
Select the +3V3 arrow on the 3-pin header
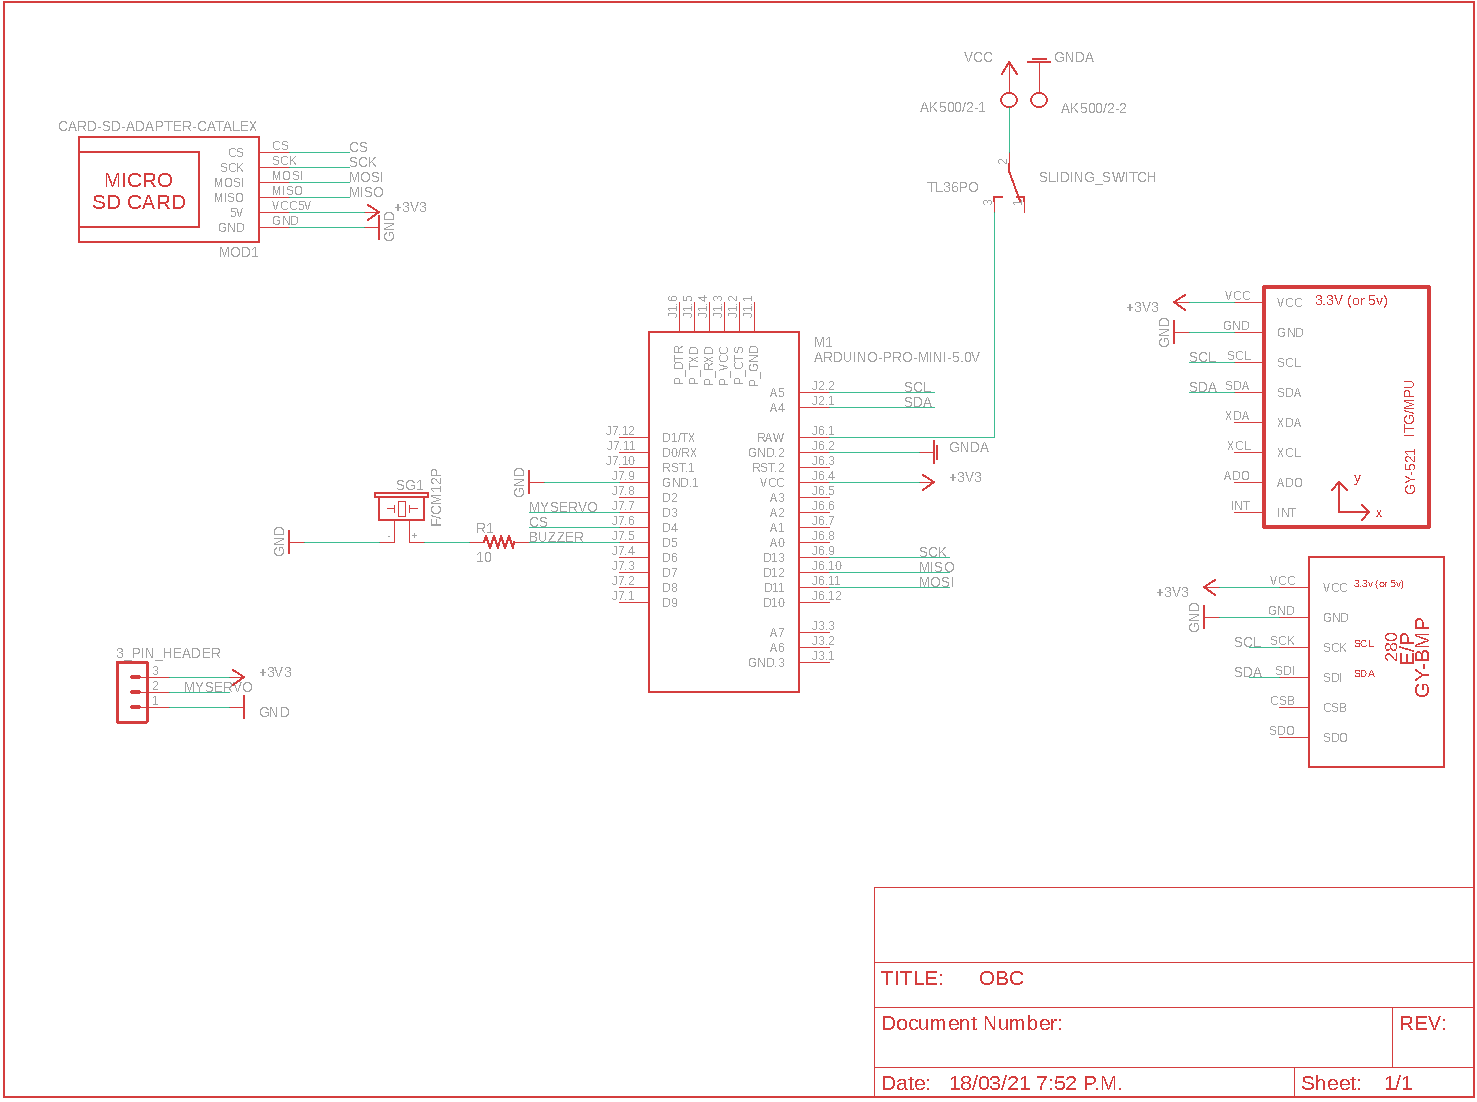coord(238,677)
